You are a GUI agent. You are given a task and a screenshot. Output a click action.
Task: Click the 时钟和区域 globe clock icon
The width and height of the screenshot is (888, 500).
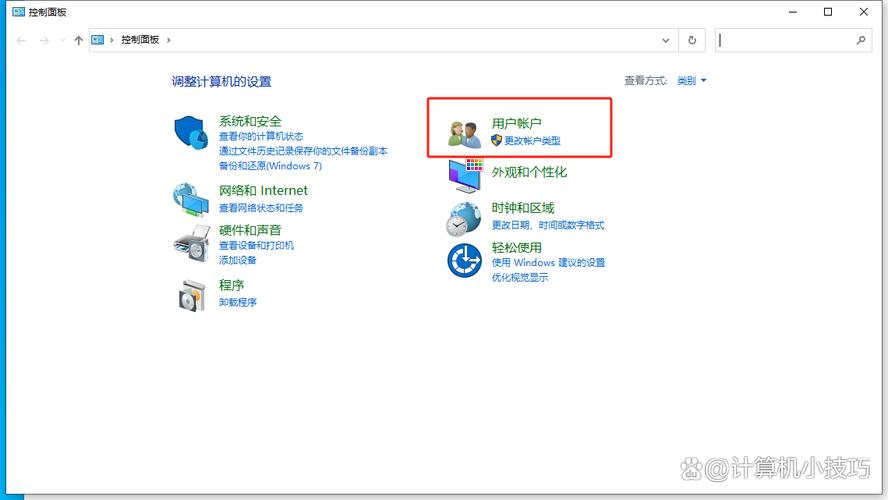pyautogui.click(x=464, y=217)
